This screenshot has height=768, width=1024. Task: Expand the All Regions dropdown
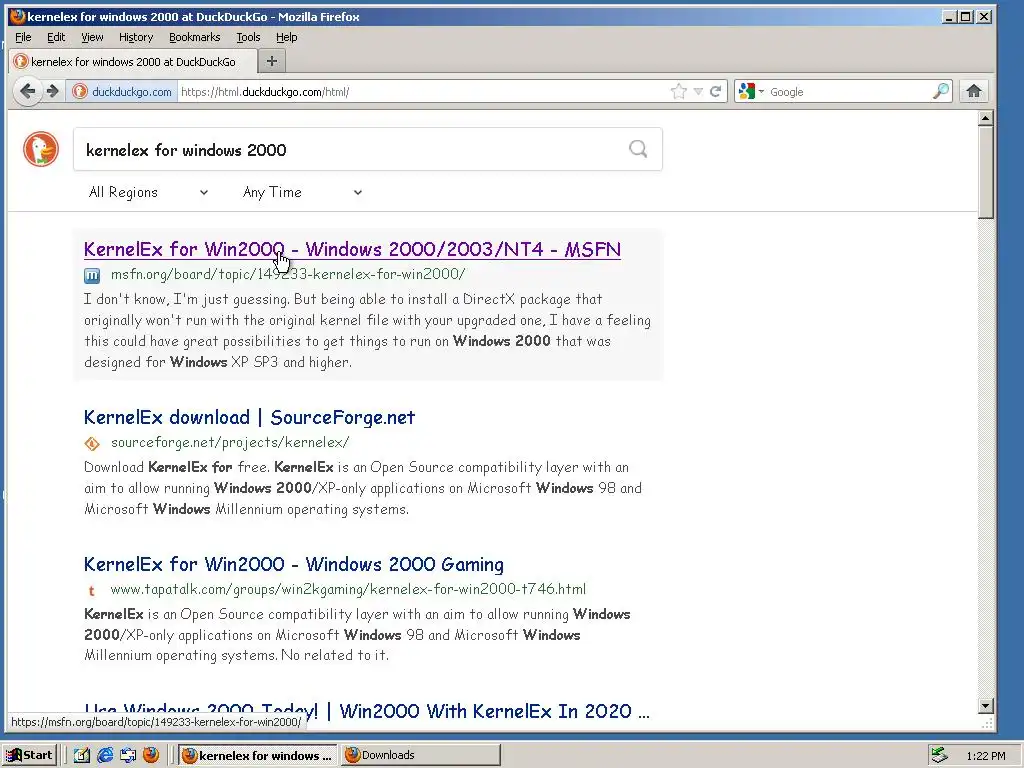[148, 192]
